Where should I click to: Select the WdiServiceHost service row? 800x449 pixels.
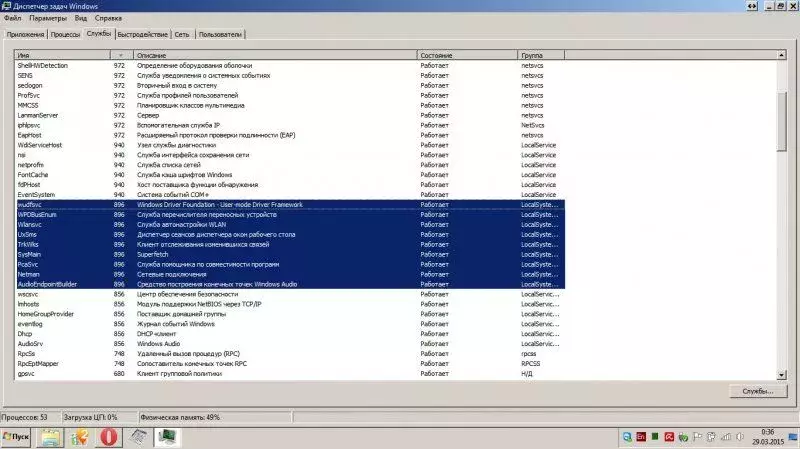point(290,145)
